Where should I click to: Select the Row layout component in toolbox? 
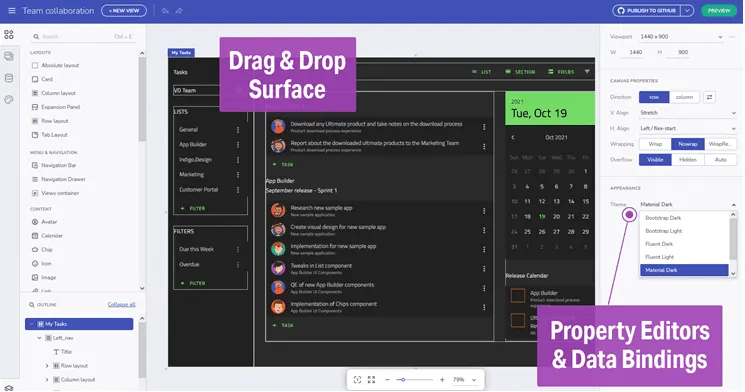click(x=50, y=121)
